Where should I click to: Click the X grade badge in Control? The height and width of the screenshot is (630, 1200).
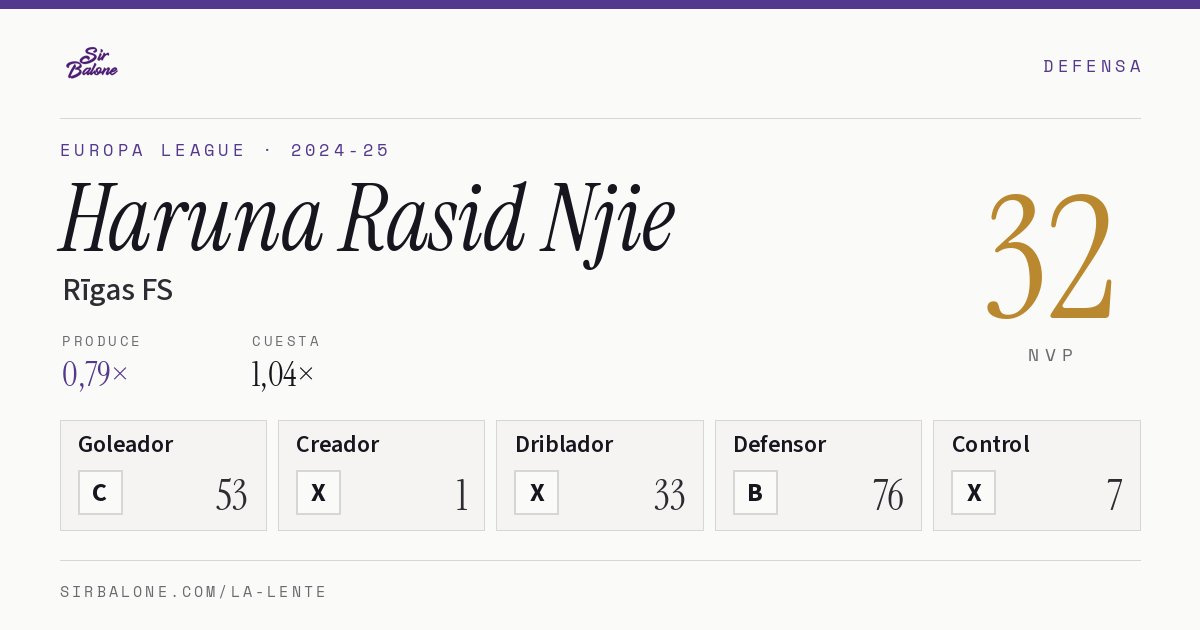point(974,492)
